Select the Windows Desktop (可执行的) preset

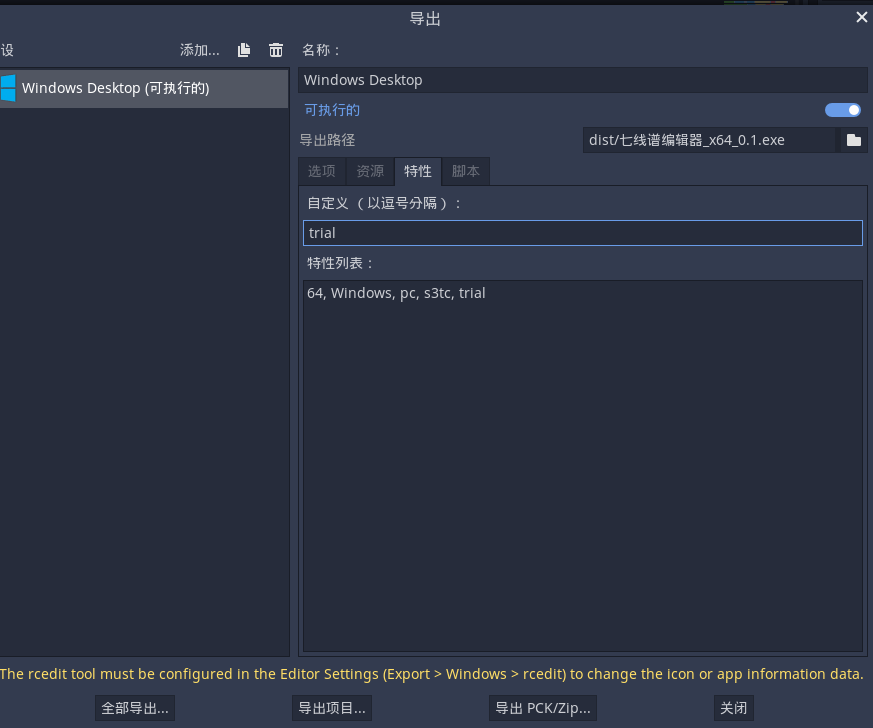coord(144,88)
